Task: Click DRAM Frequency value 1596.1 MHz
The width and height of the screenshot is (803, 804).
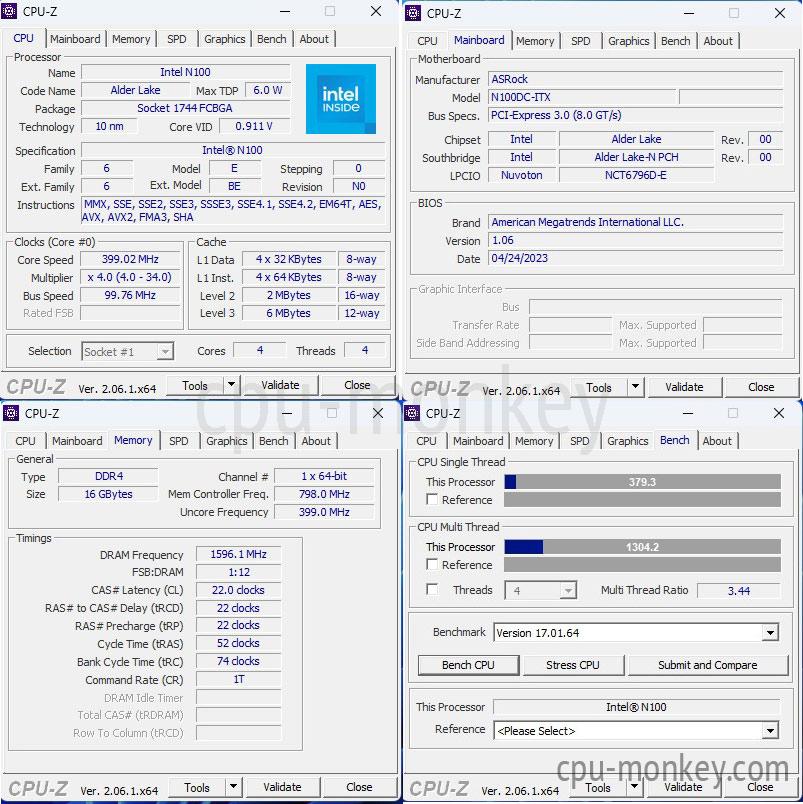Action: pos(238,554)
